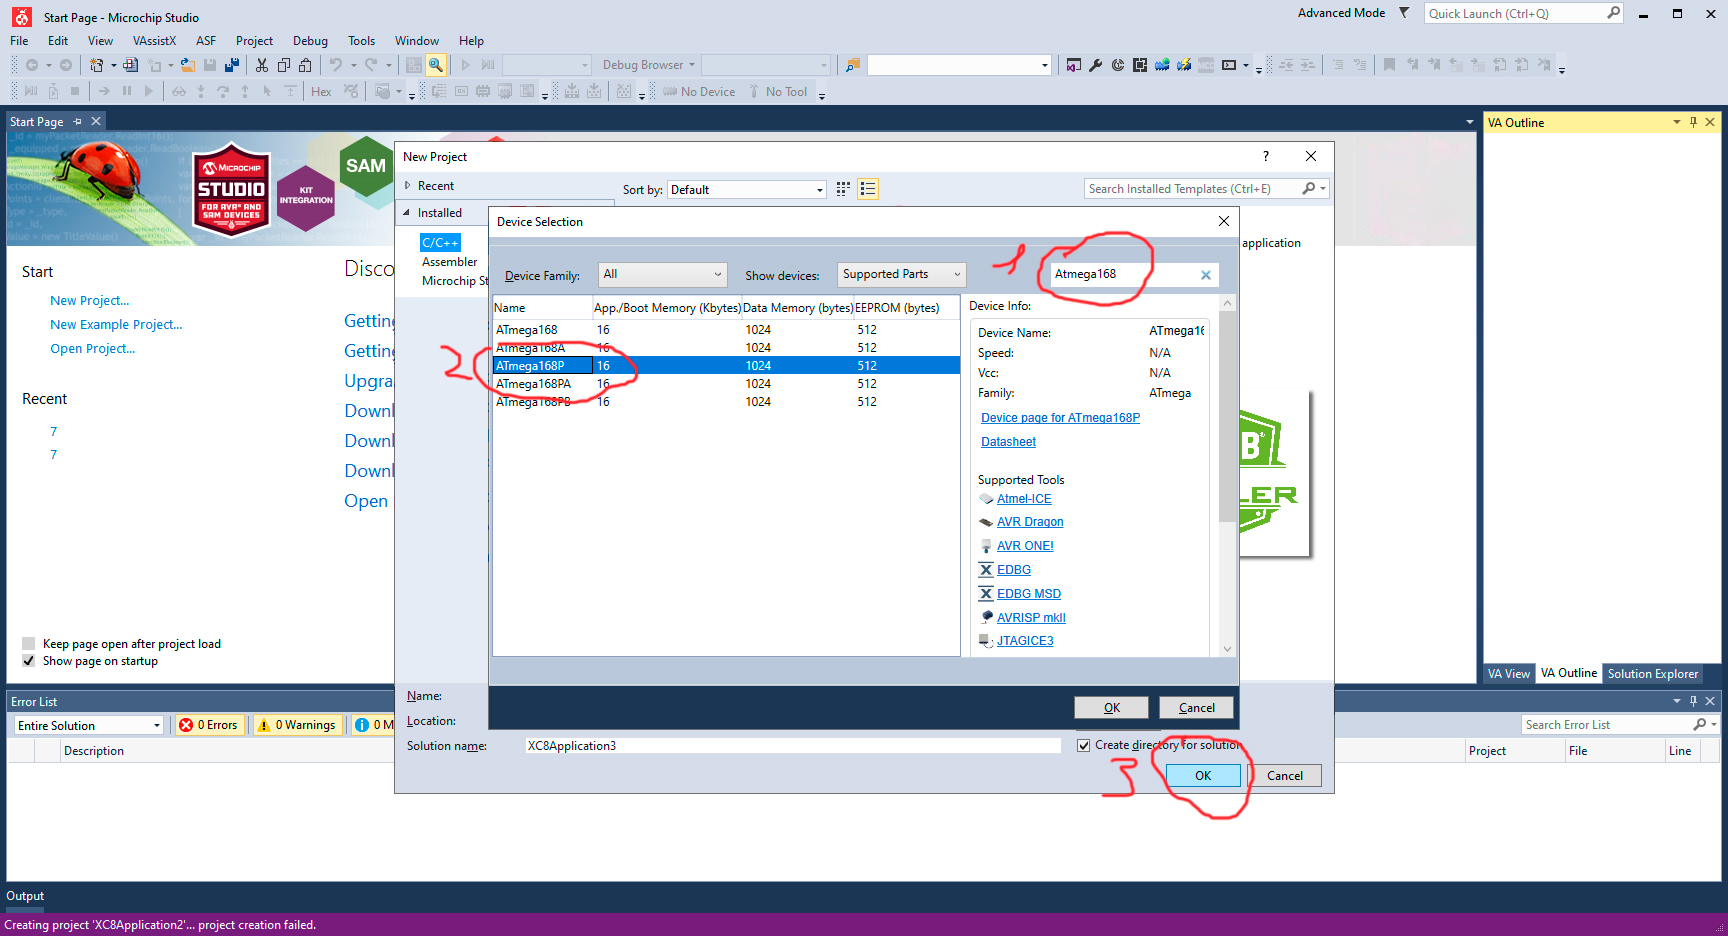Switch to the Solution Explorer tab

1653,674
